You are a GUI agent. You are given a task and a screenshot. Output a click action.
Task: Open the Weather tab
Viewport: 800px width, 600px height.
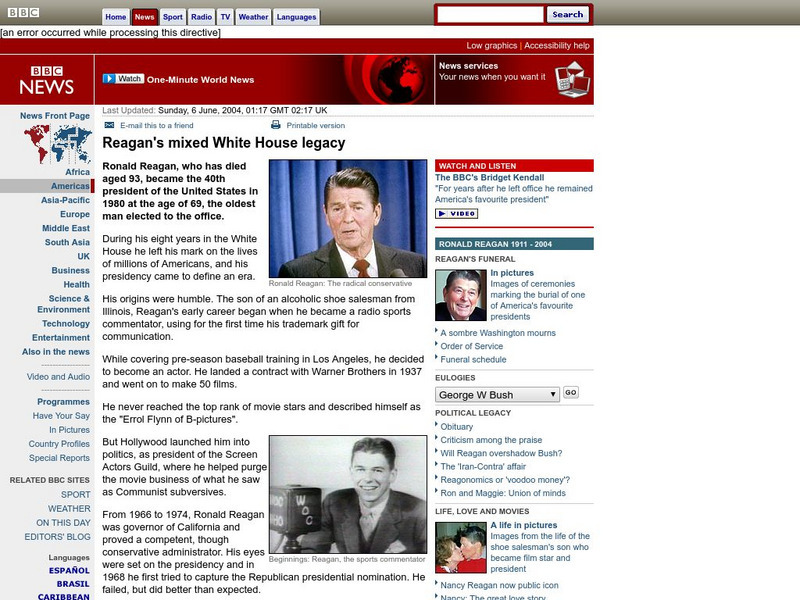pos(253,17)
